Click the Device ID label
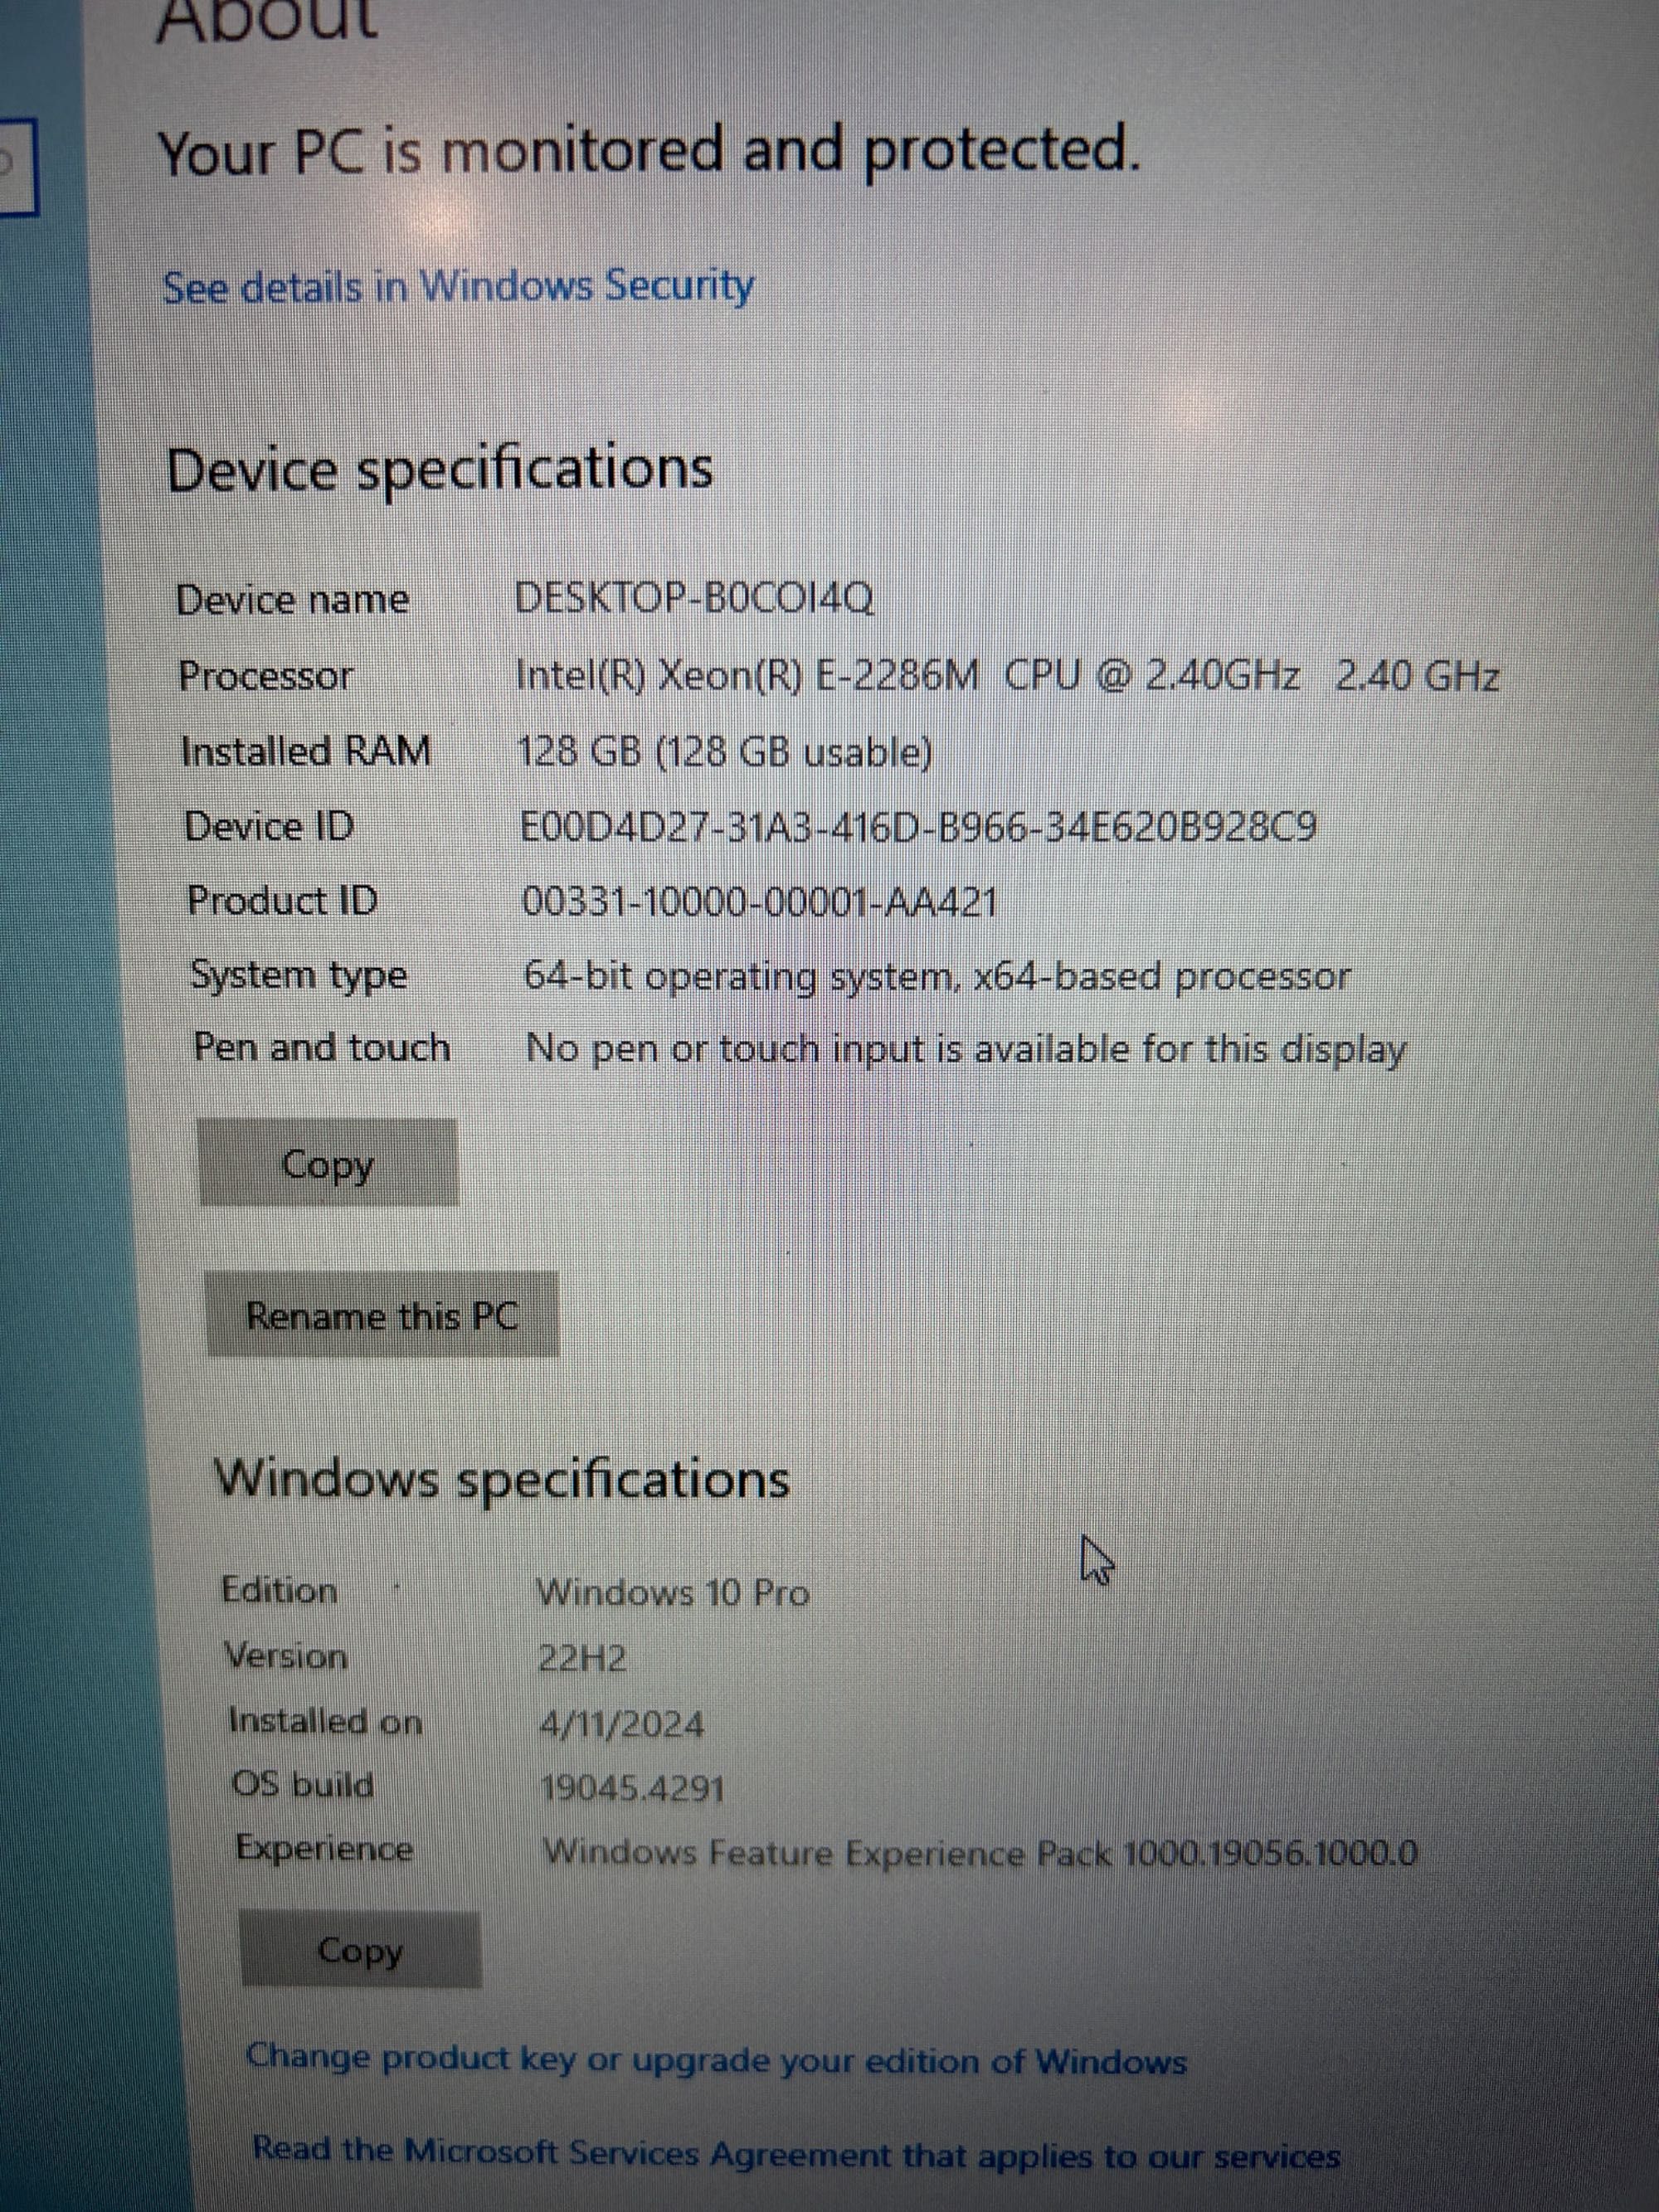The image size is (1659, 2212). [270, 827]
